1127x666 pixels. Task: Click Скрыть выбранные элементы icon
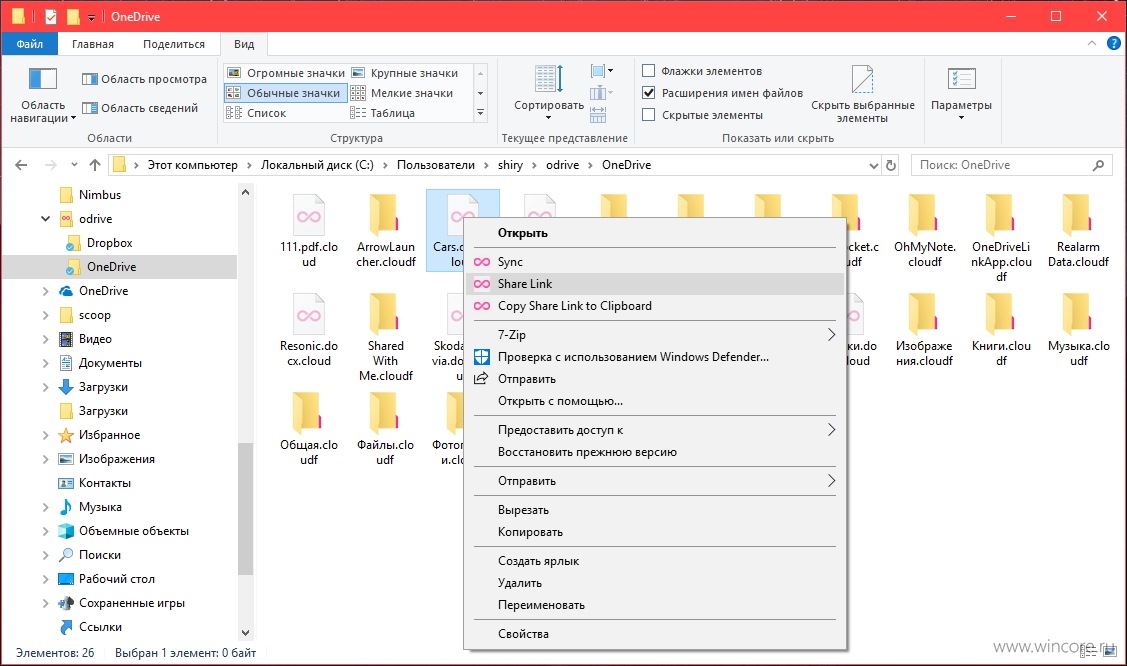pos(862,78)
